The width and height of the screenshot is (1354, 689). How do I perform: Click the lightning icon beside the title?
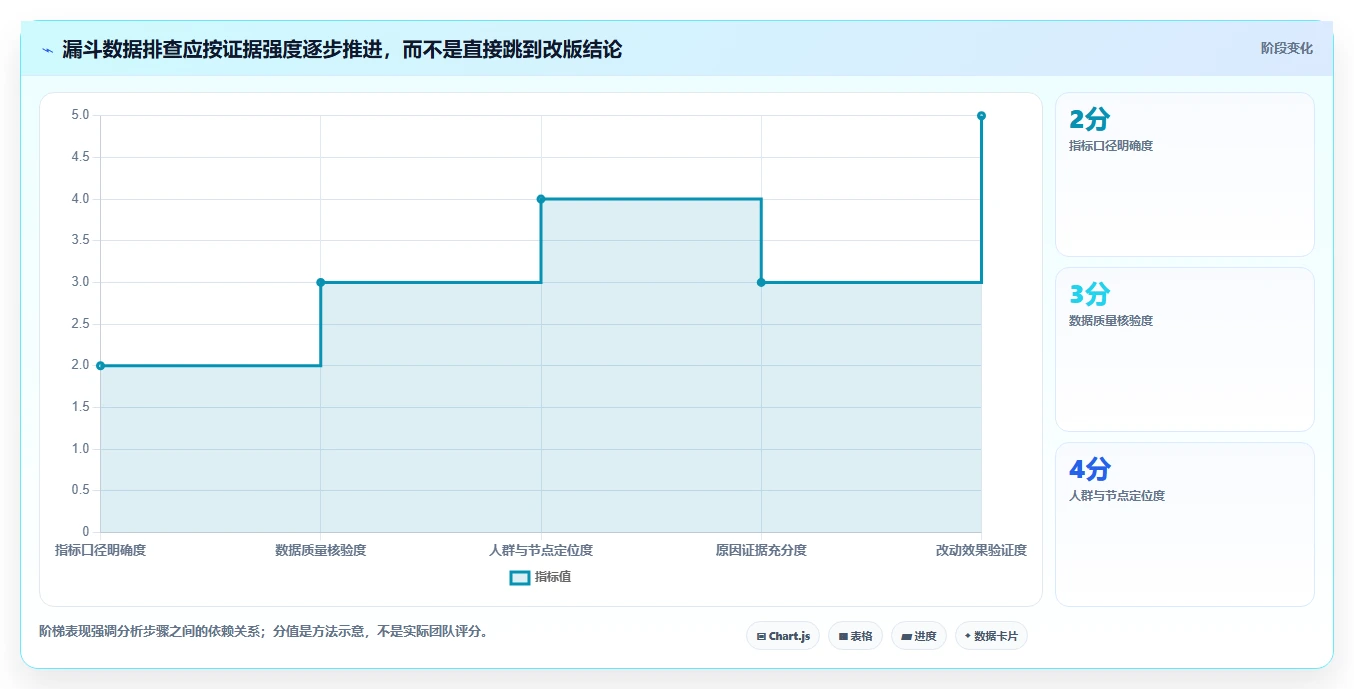pos(47,50)
